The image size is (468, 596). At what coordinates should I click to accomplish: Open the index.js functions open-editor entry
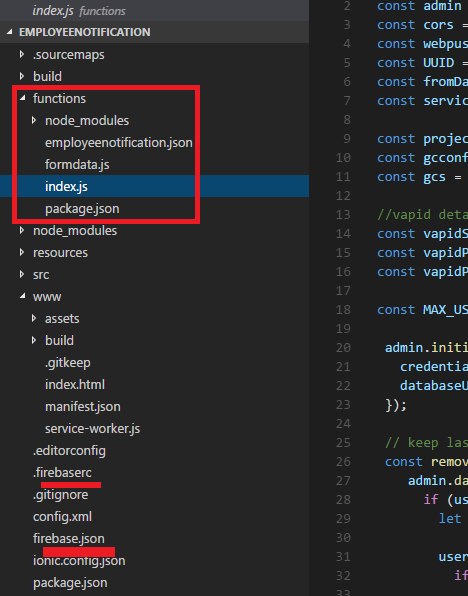pyautogui.click(x=79, y=11)
